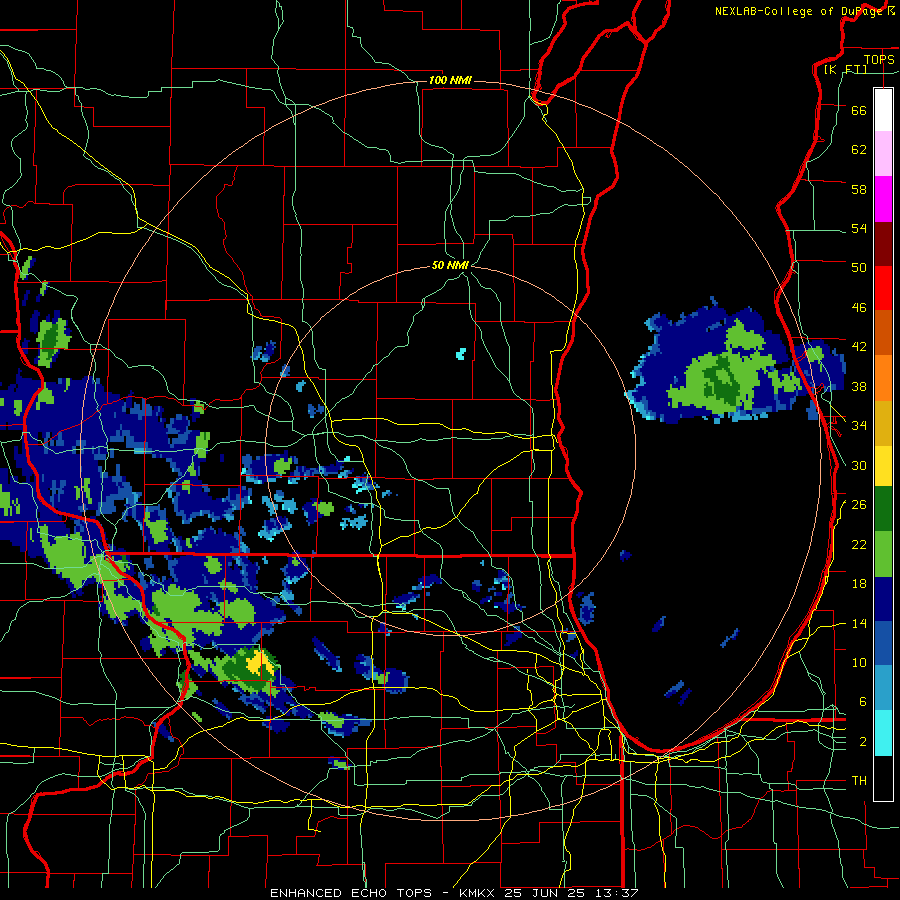Click the navy 18 kft legend swatch
900x900 pixels.
click(x=883, y=599)
